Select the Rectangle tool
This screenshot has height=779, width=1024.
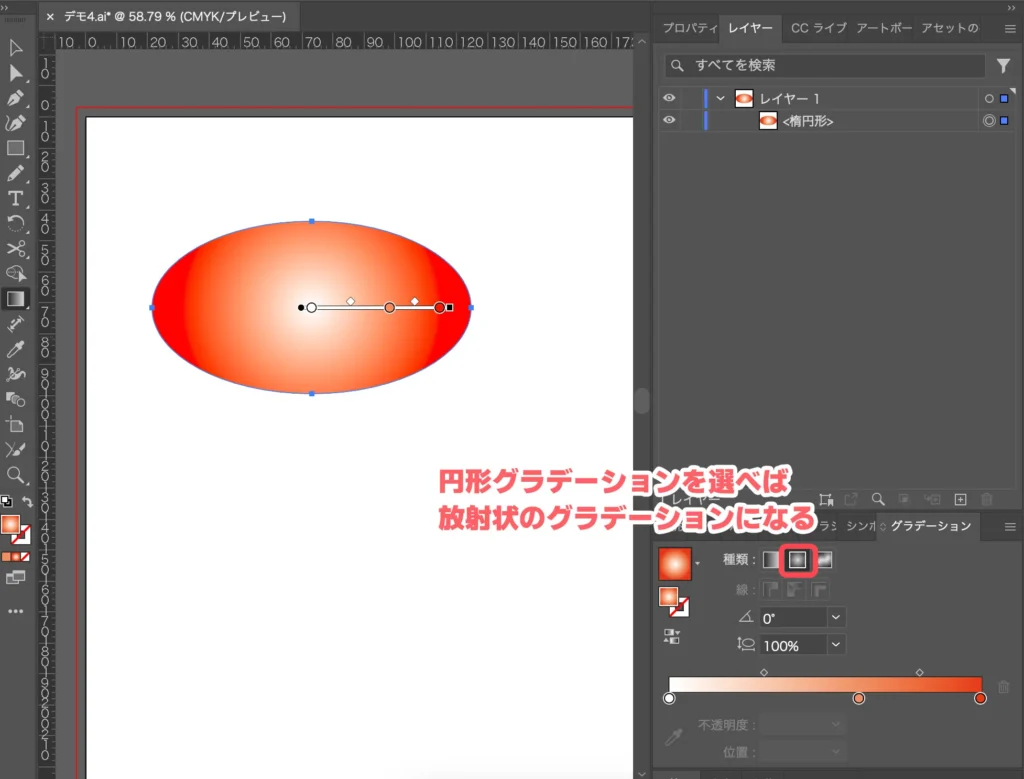[14, 148]
